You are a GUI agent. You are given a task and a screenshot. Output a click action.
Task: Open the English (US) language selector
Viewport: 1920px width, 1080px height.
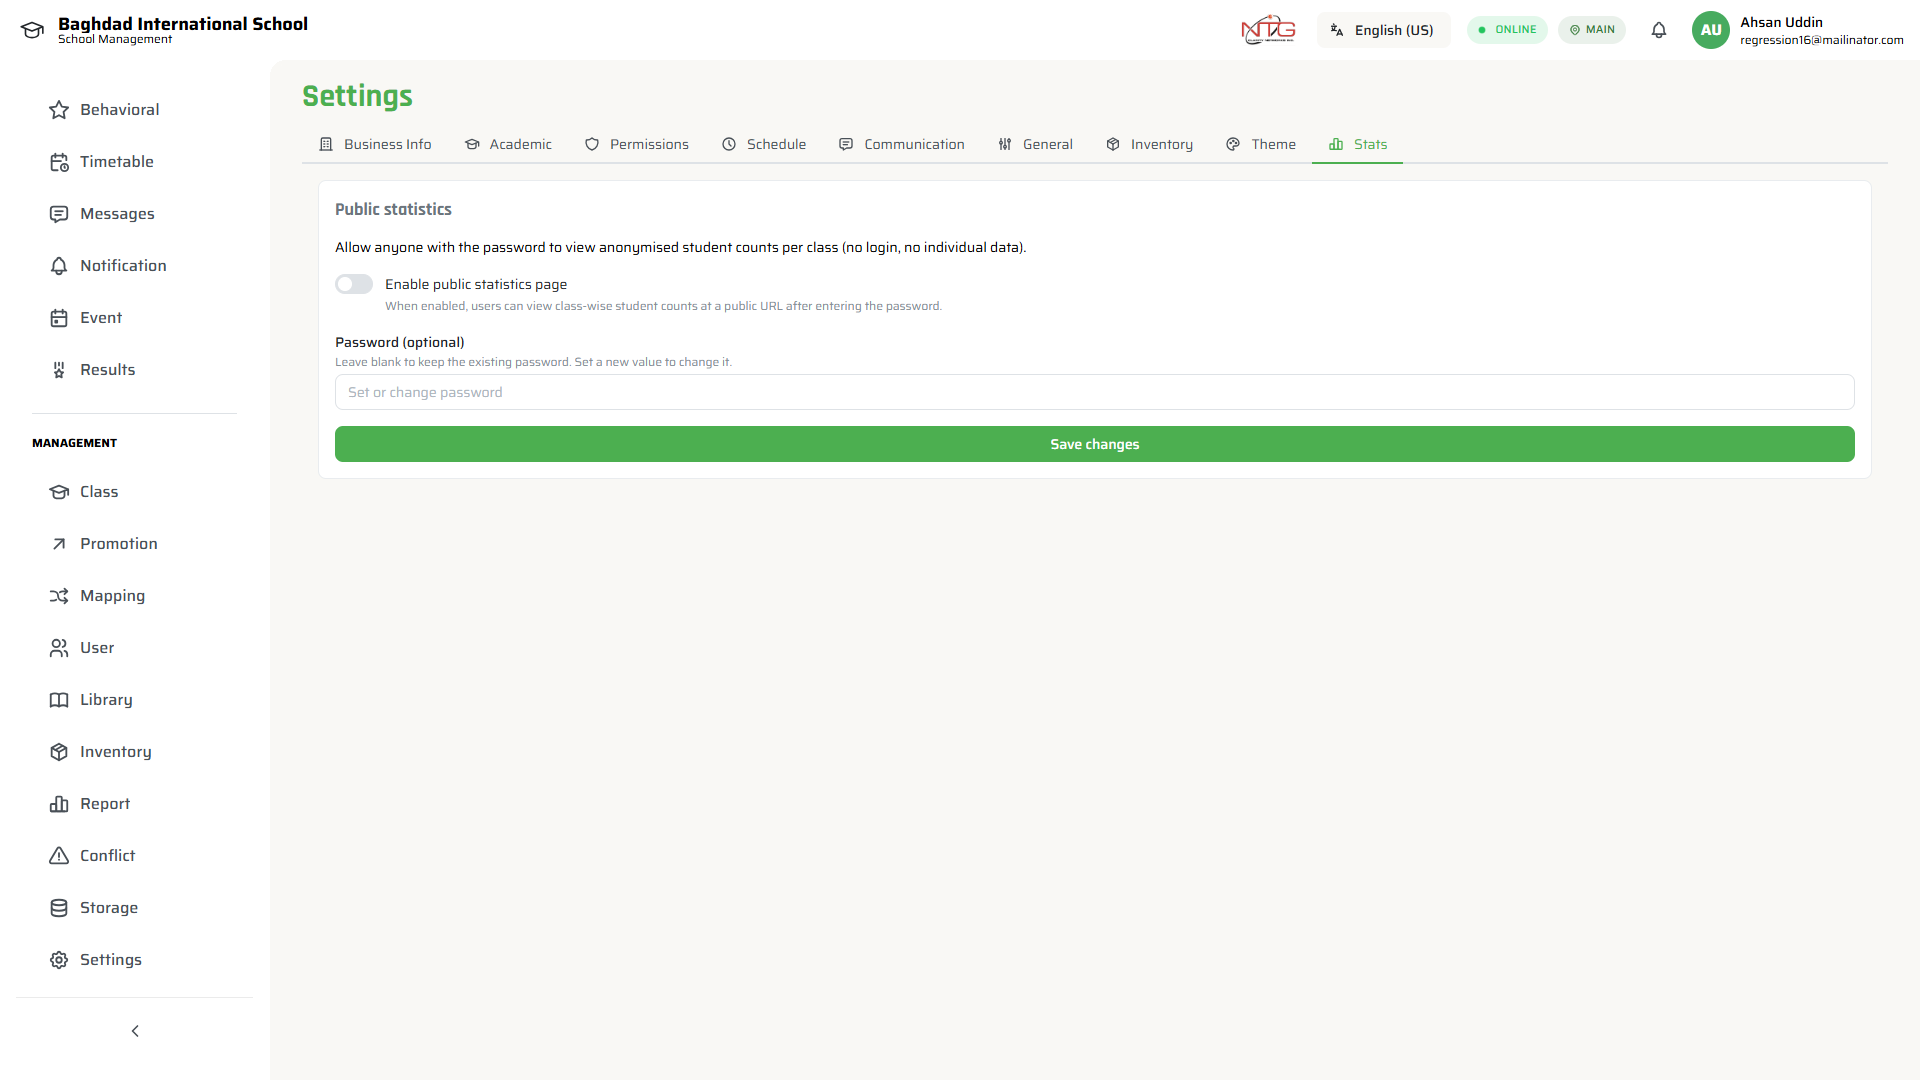coord(1384,30)
